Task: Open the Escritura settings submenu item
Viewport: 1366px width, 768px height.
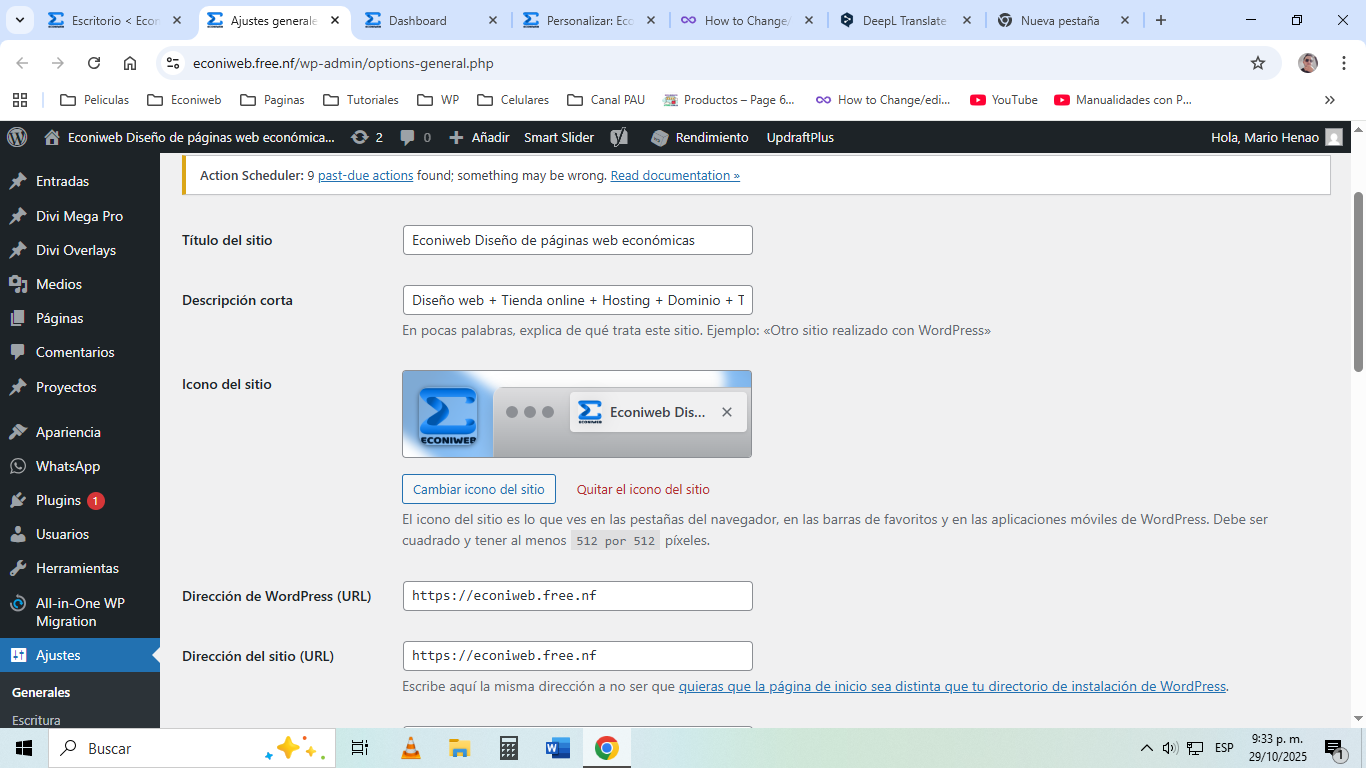Action: point(36,720)
